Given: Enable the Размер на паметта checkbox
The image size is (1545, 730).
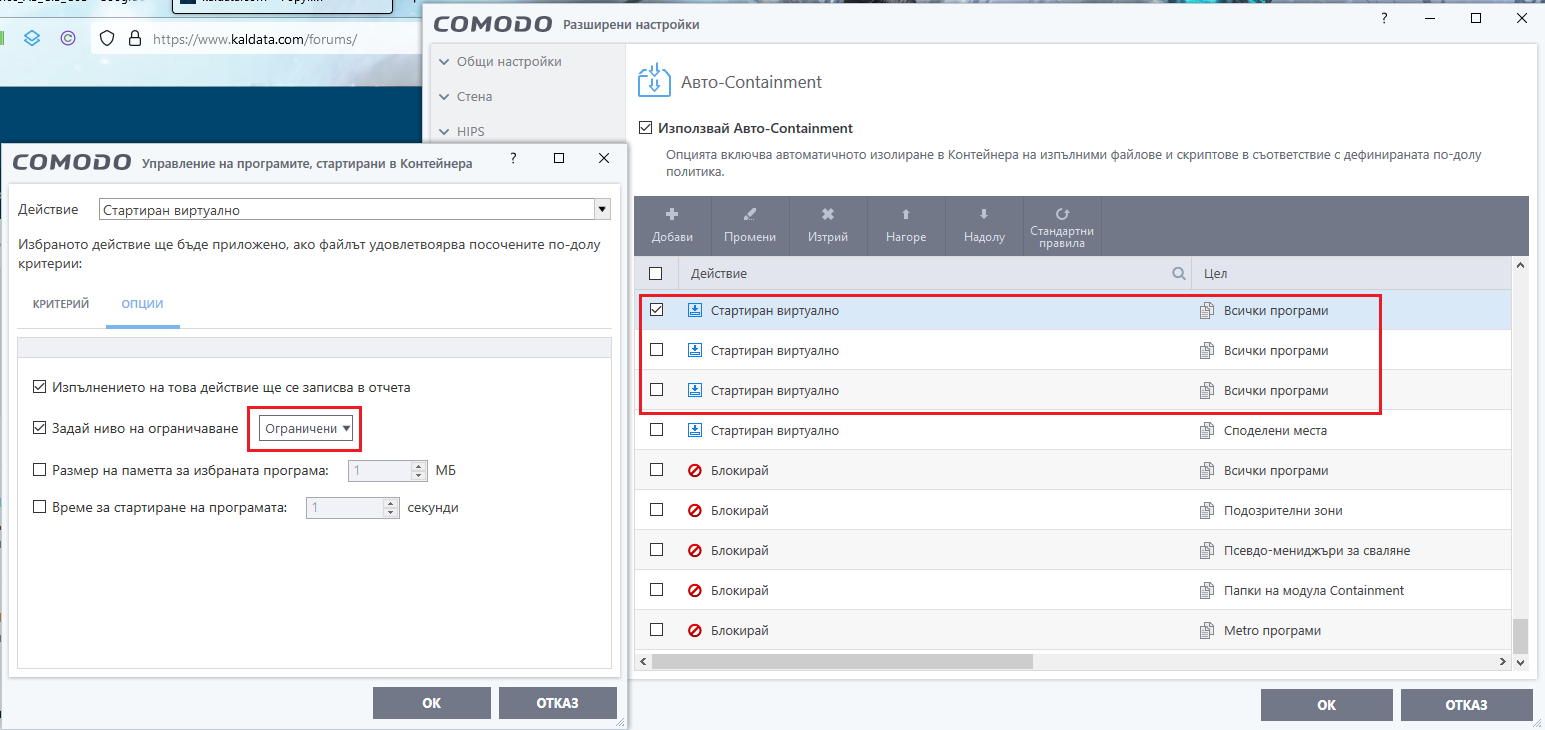Looking at the screenshot, I should coord(40,470).
